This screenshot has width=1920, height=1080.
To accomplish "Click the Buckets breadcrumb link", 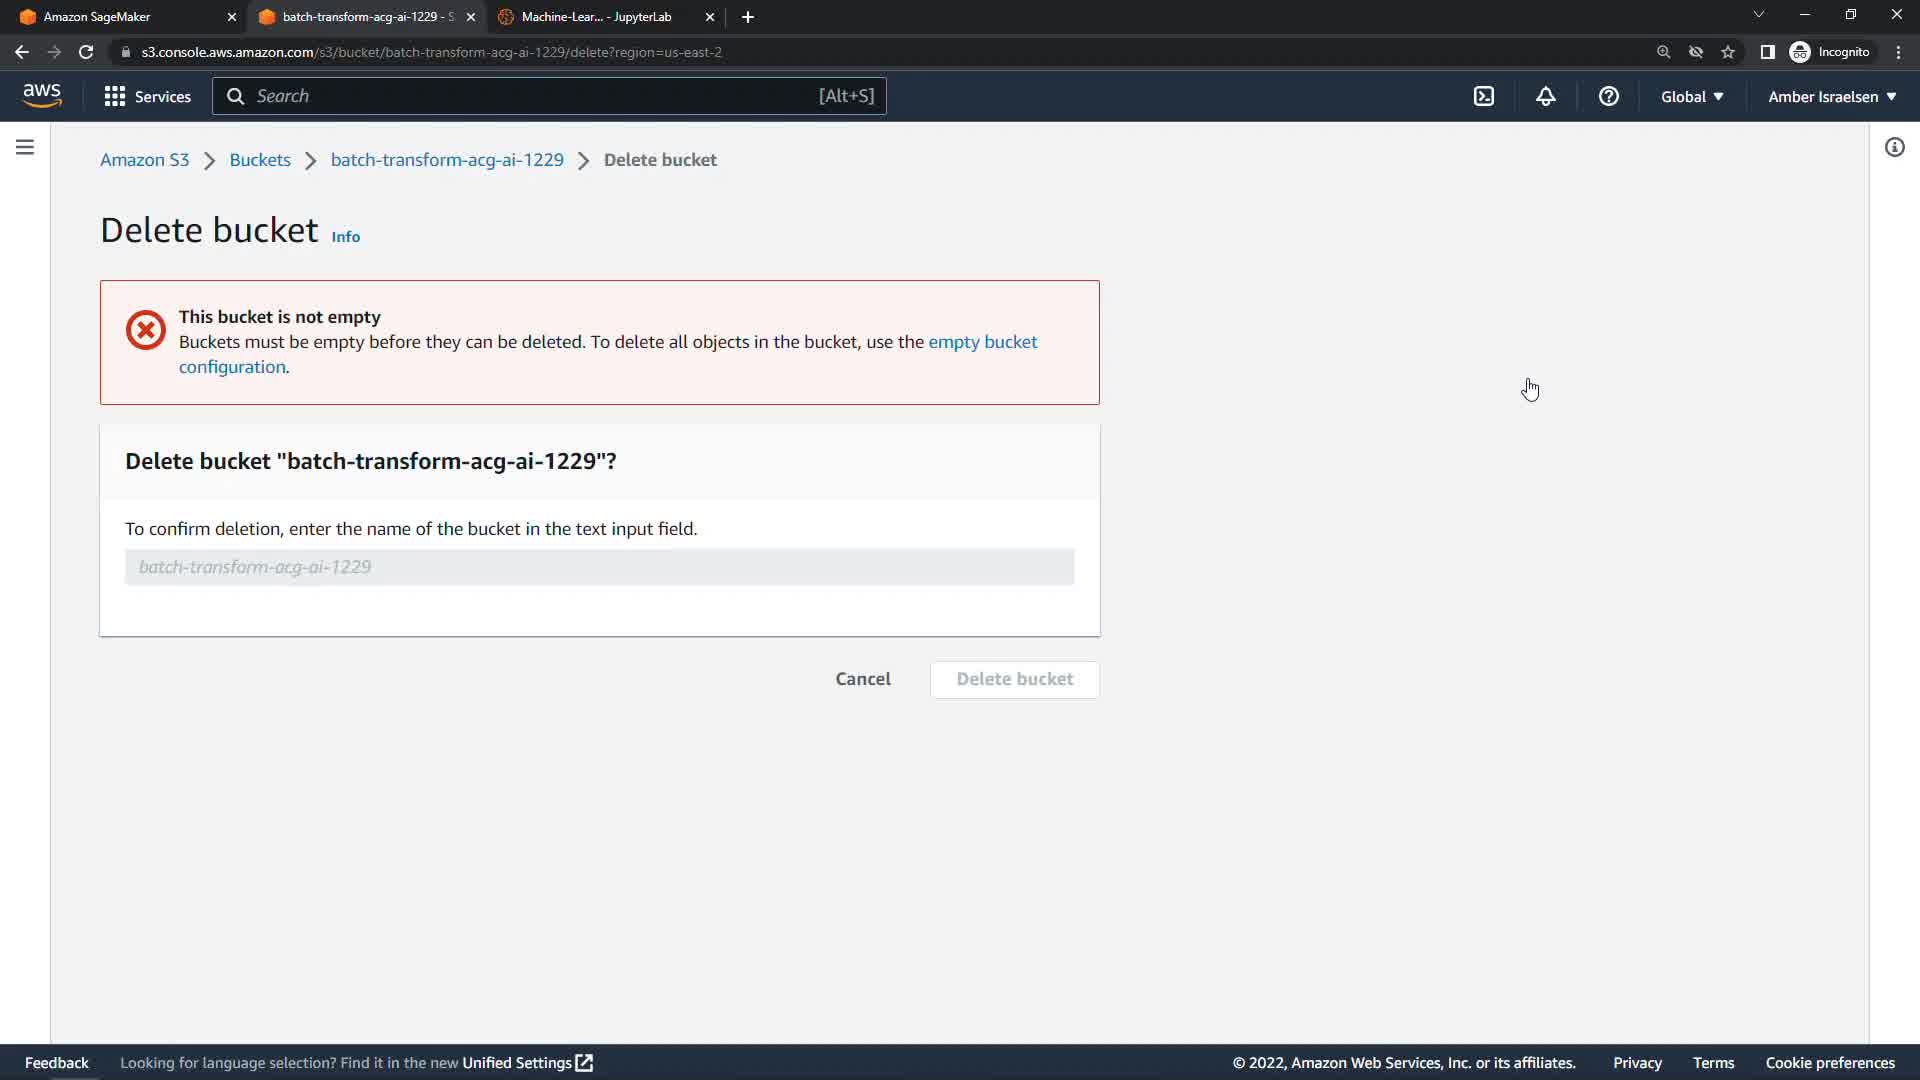I will click(x=260, y=160).
